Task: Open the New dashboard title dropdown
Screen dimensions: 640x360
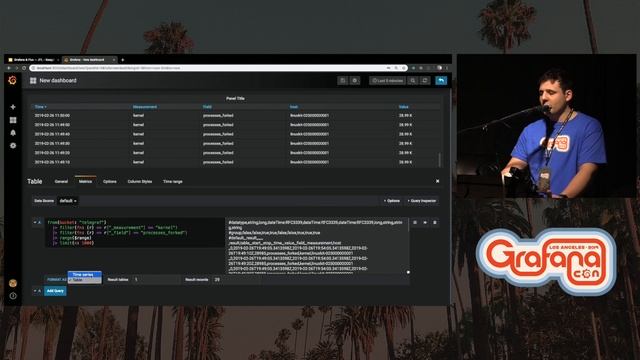Action: pyautogui.click(x=58, y=80)
